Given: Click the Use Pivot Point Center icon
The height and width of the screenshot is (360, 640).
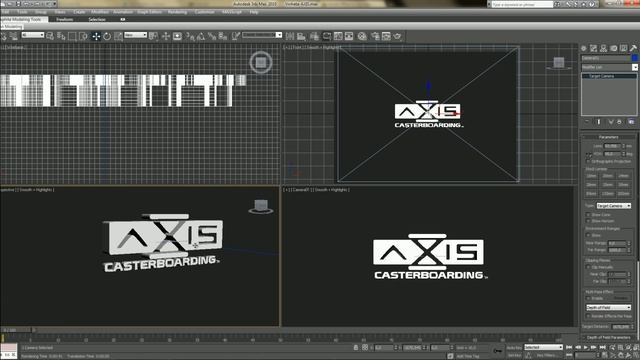Looking at the screenshot, I should [153, 36].
